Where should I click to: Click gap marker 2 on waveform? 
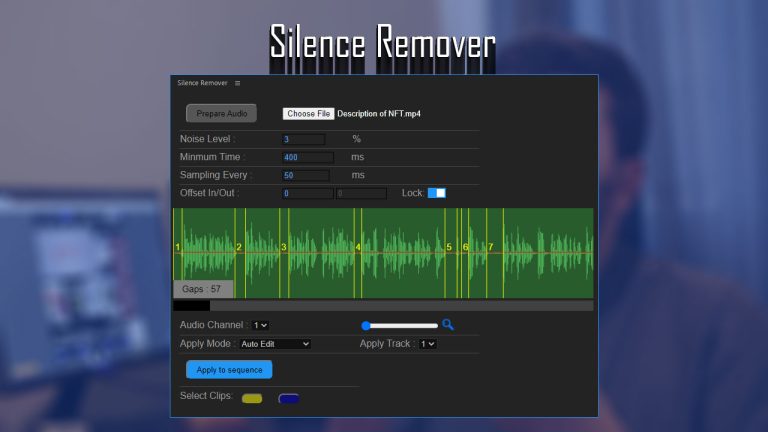(239, 247)
